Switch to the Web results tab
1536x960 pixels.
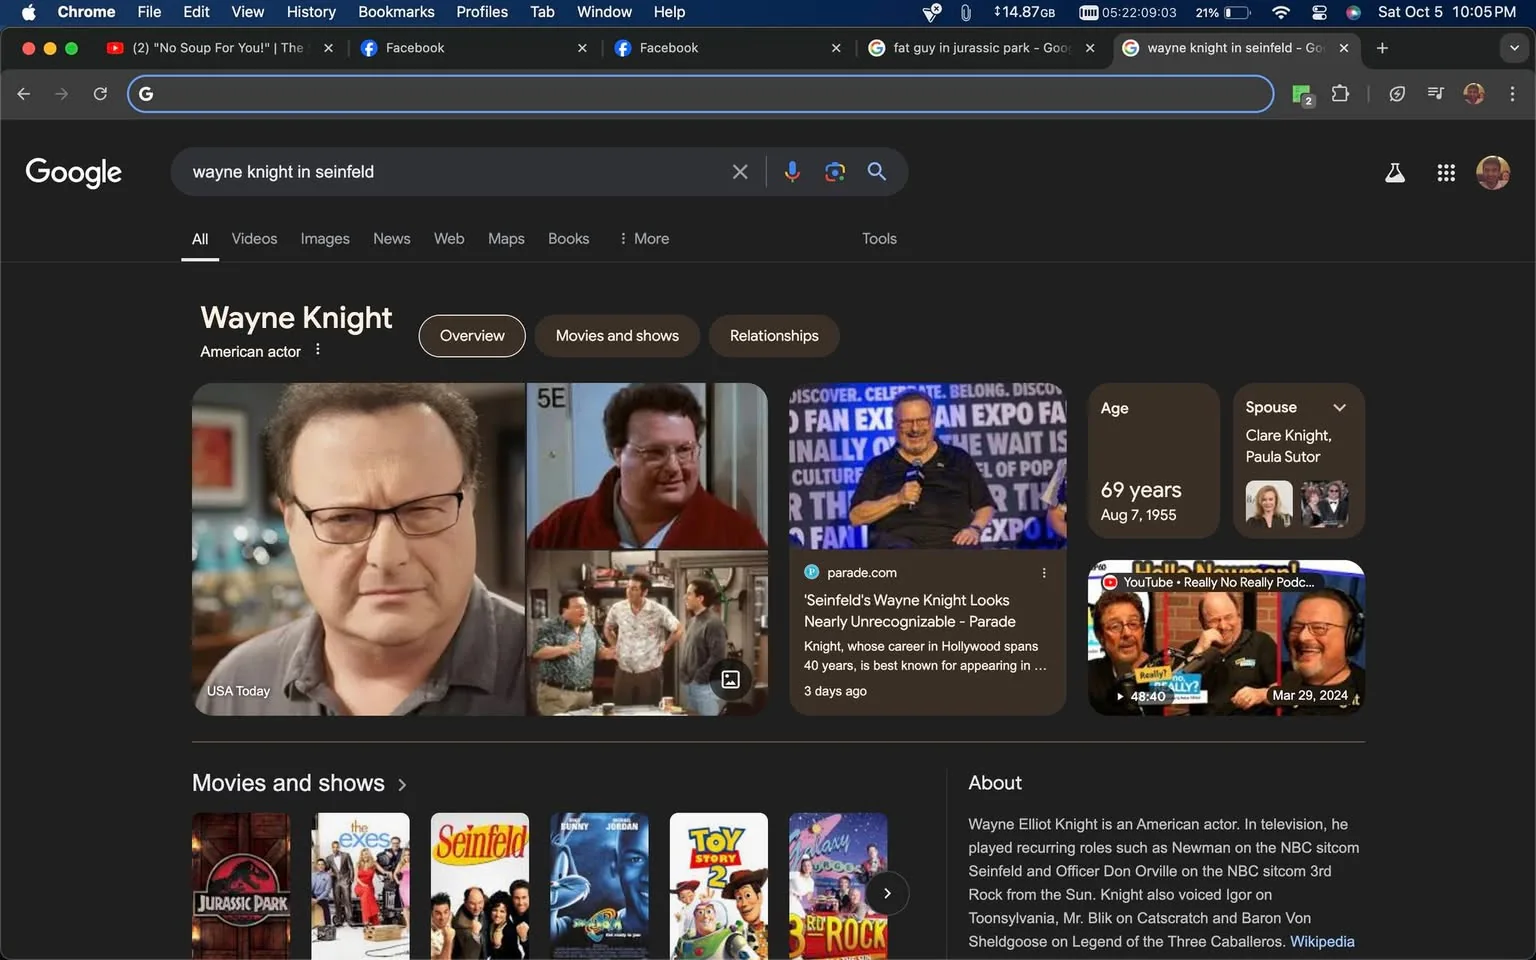click(x=449, y=239)
